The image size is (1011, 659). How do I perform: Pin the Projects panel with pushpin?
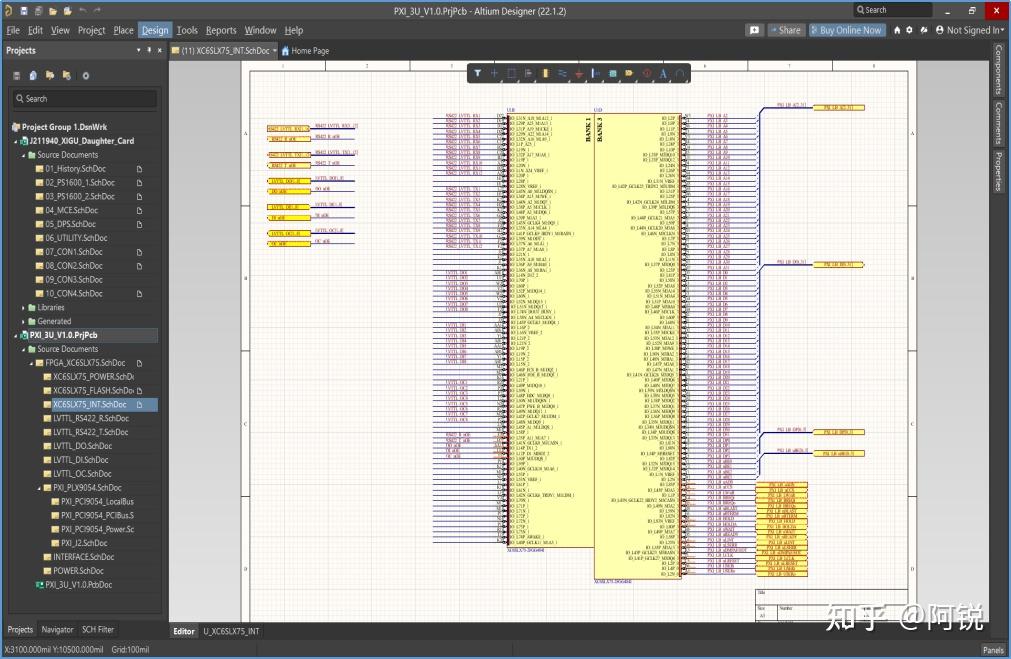click(148, 50)
